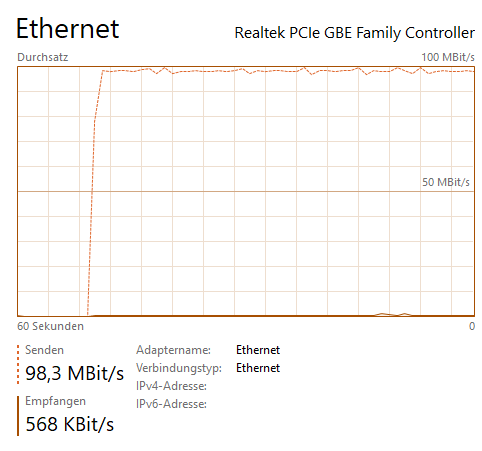The height and width of the screenshot is (451, 482).
Task: Select the Ethernet value next to Verbindungstyp
Action: point(258,368)
